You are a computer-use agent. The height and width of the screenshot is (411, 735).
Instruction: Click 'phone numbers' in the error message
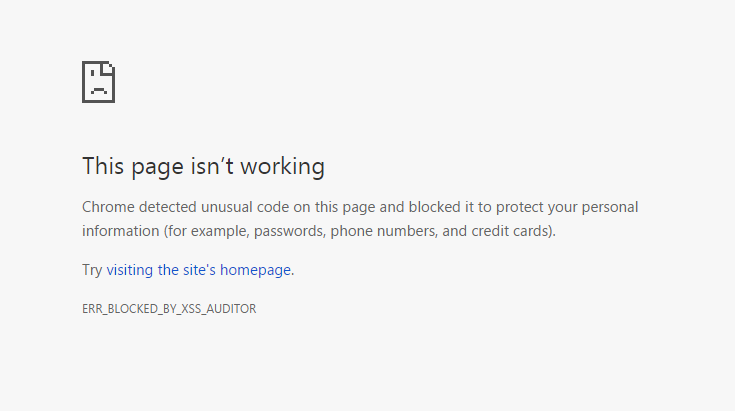pos(379,231)
